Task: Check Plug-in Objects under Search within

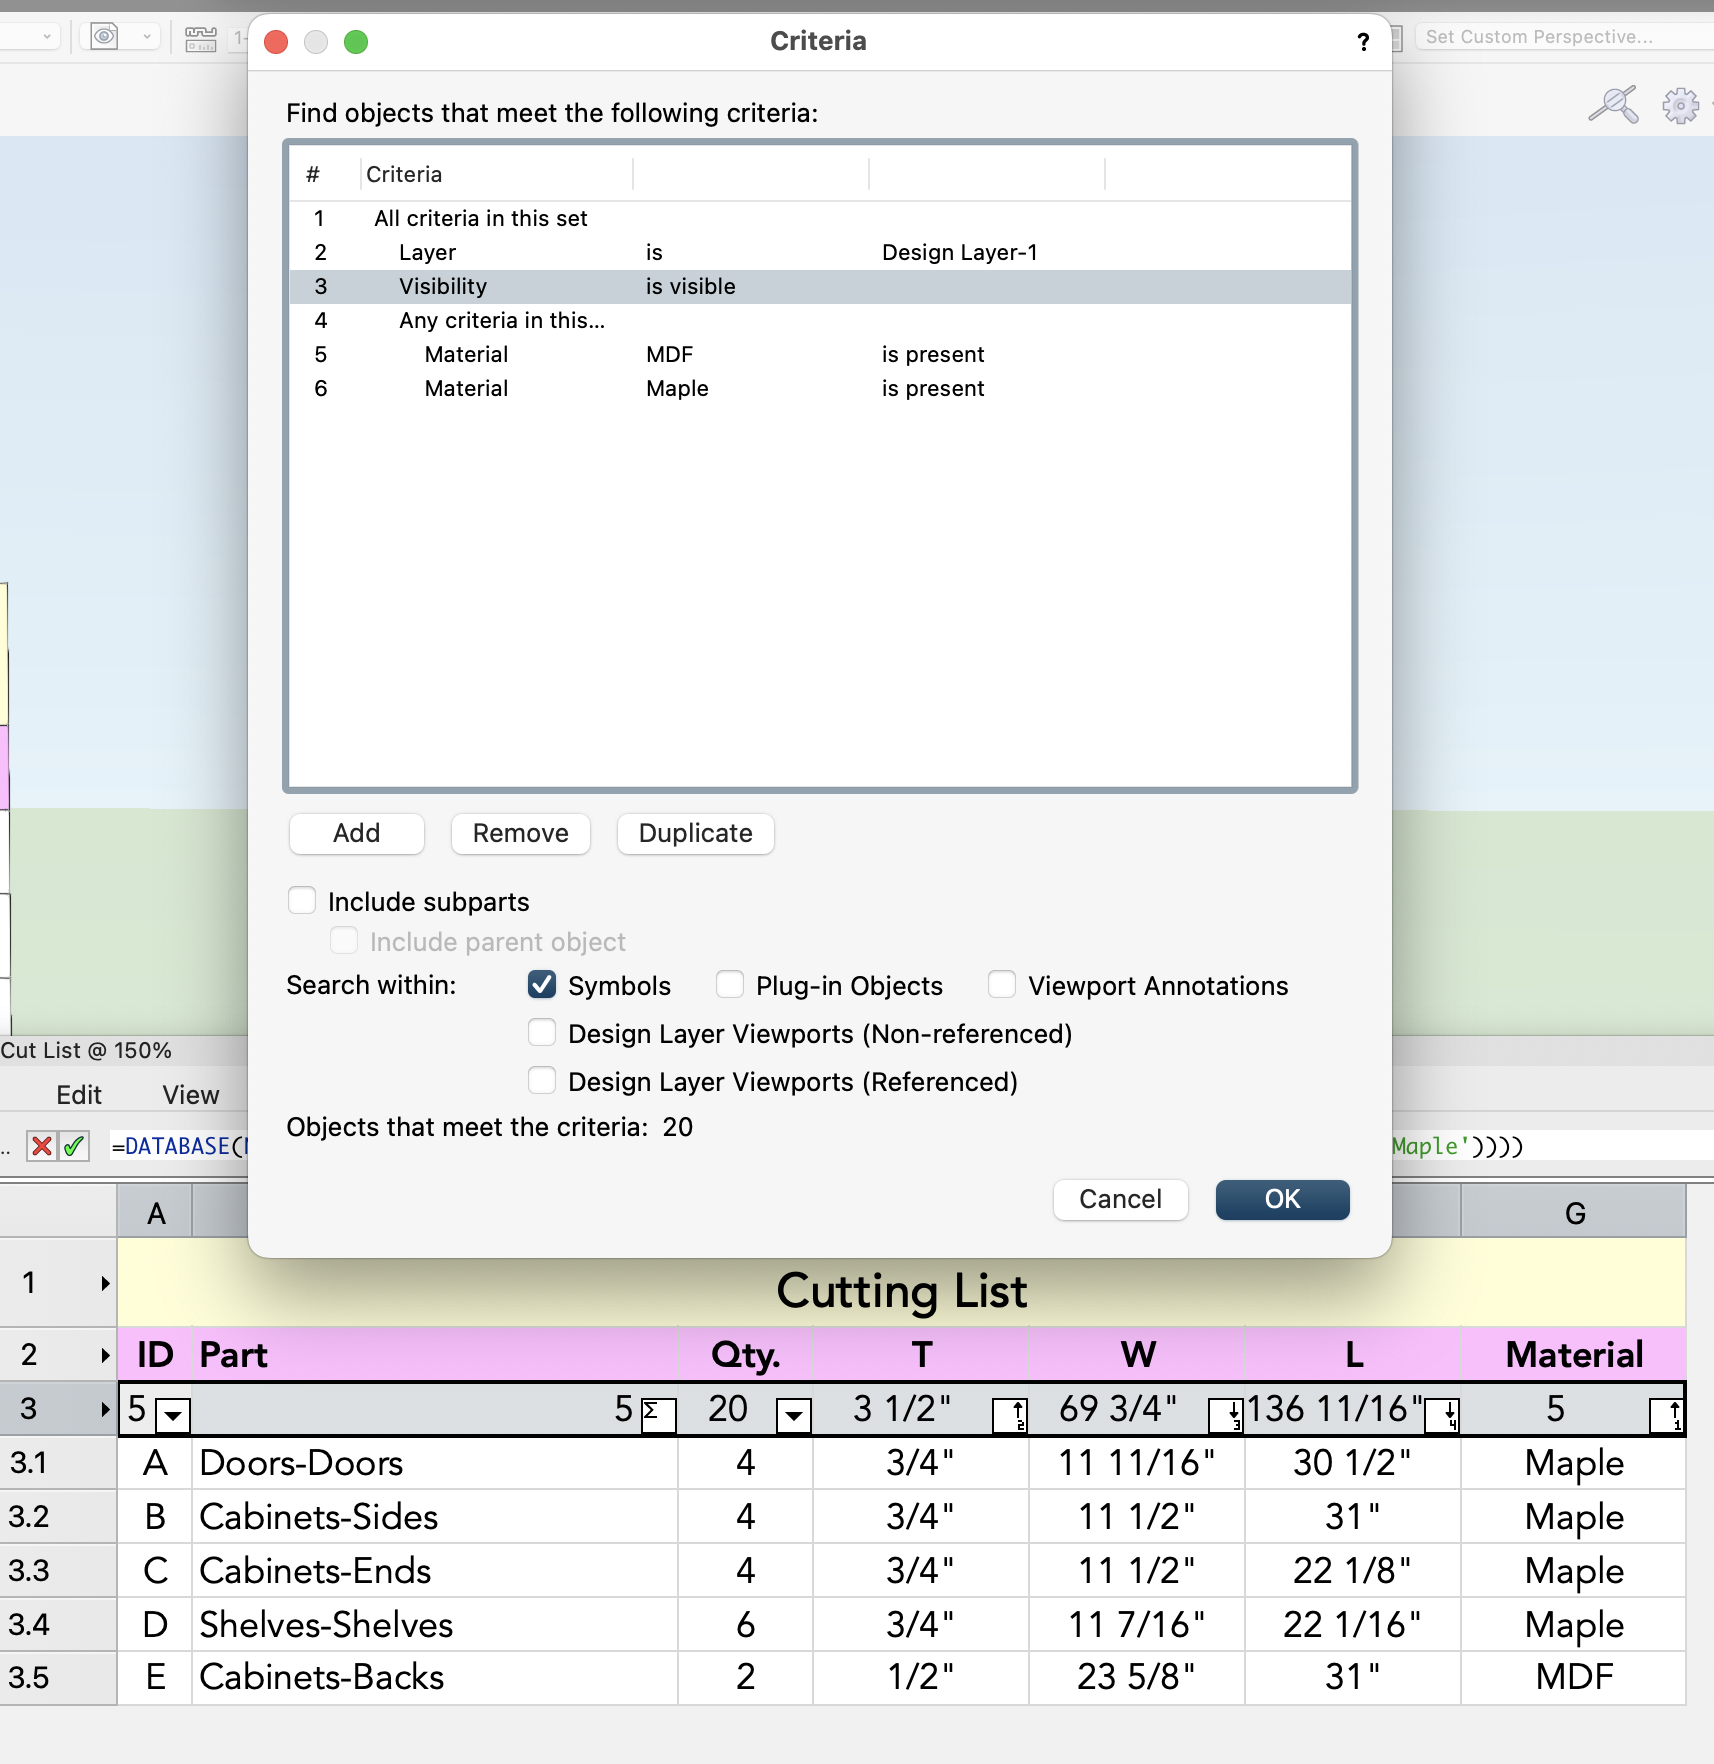Action: [x=730, y=985]
